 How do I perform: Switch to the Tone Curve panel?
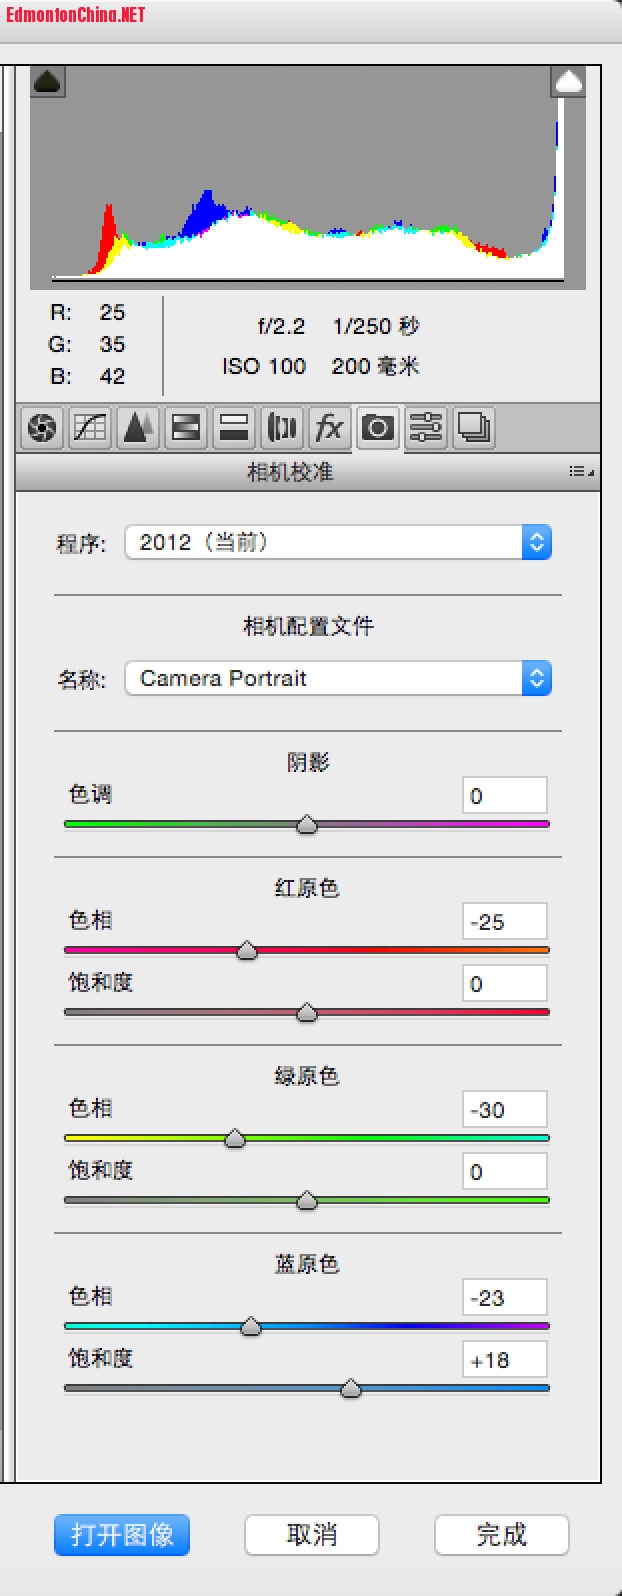click(90, 429)
